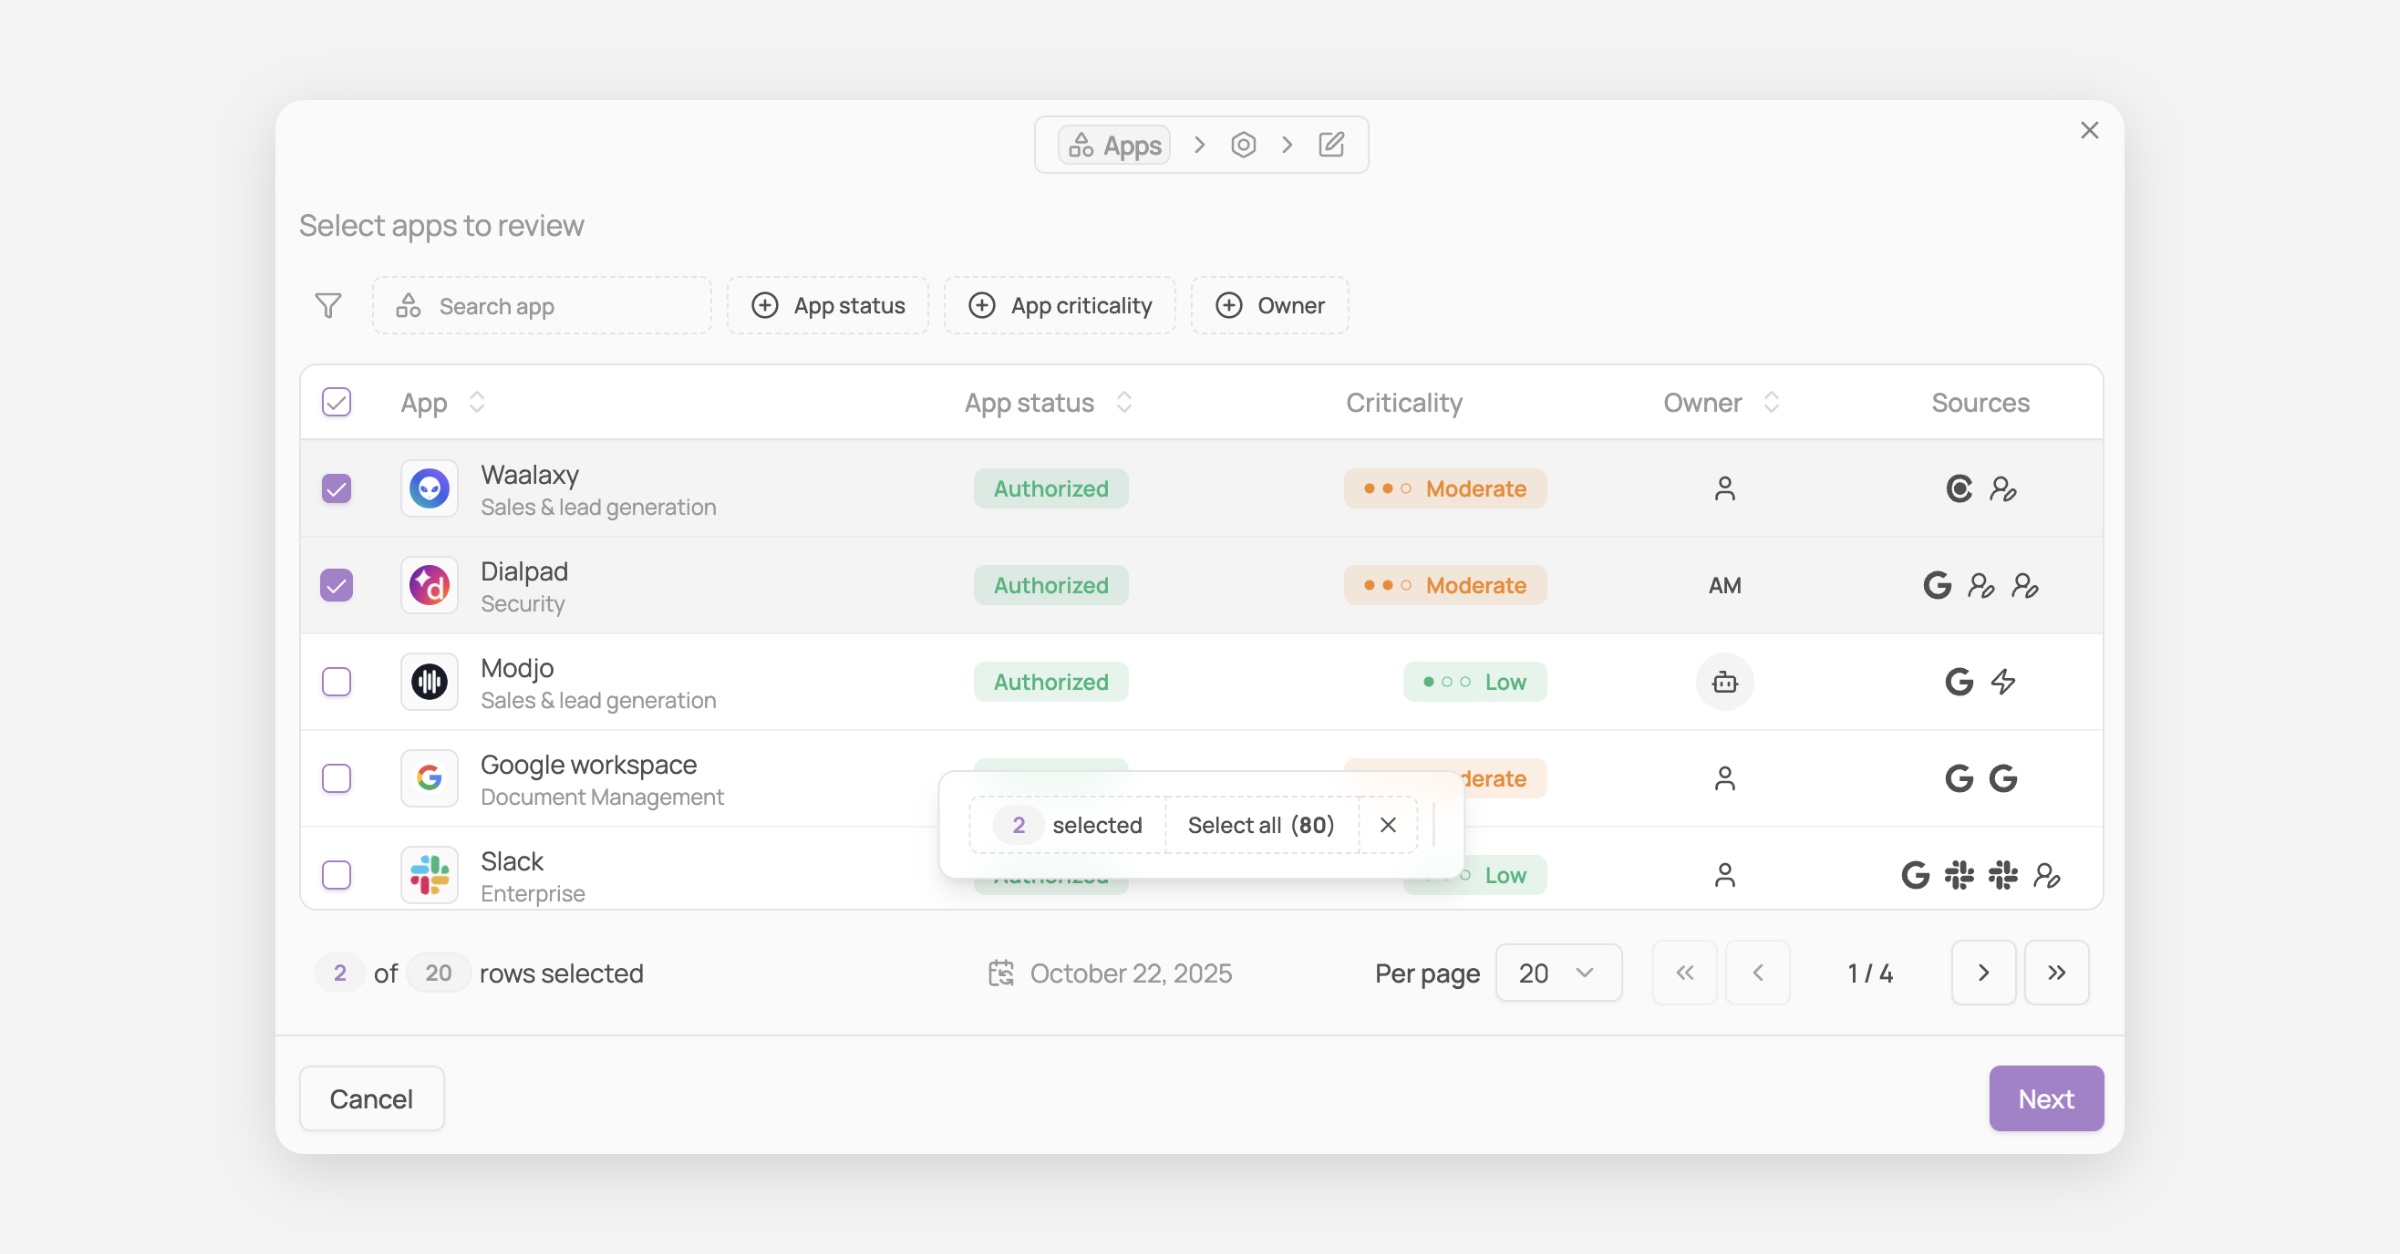Click the bot owner icon for Modjo

coord(1724,682)
